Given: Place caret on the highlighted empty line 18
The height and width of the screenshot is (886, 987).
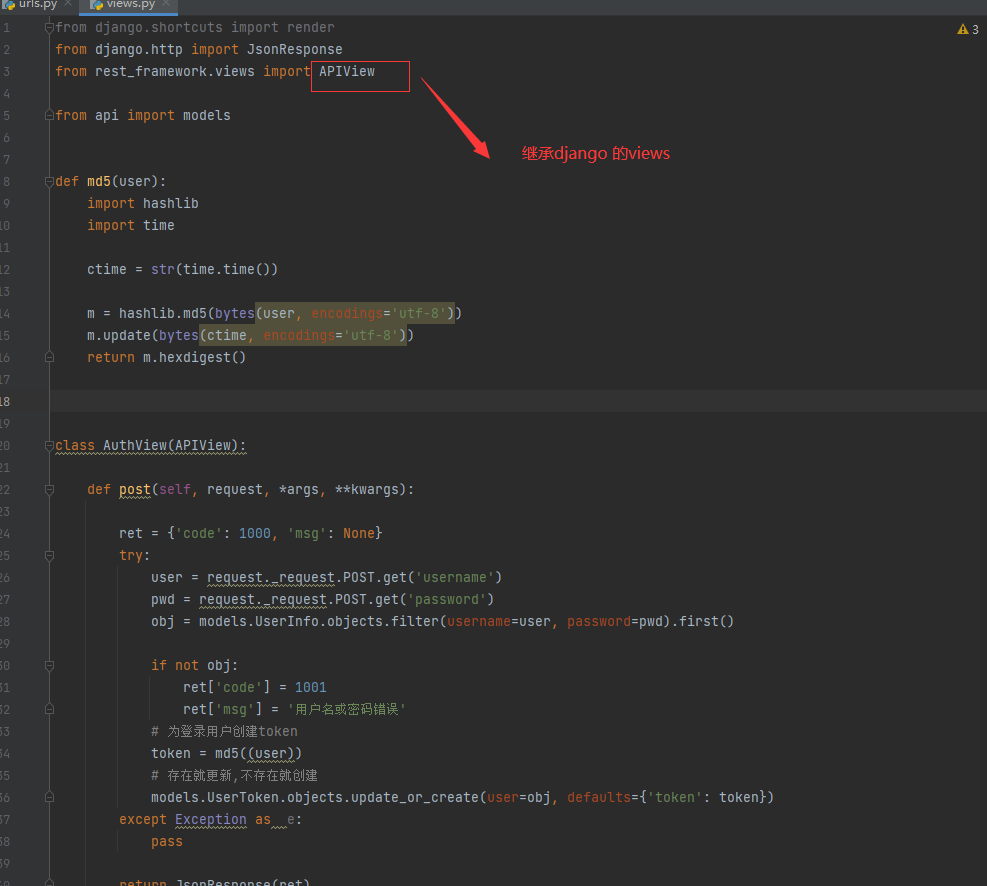Looking at the screenshot, I should (x=517, y=401).
